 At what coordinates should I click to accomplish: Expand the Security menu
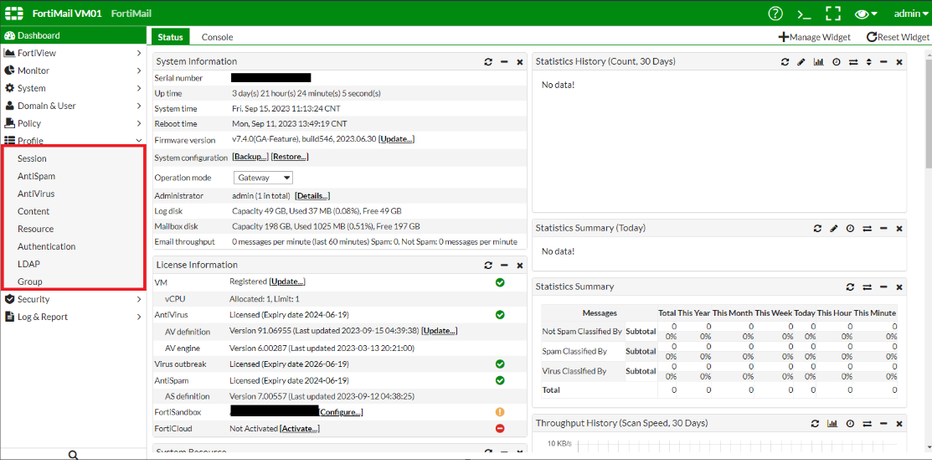(73, 300)
